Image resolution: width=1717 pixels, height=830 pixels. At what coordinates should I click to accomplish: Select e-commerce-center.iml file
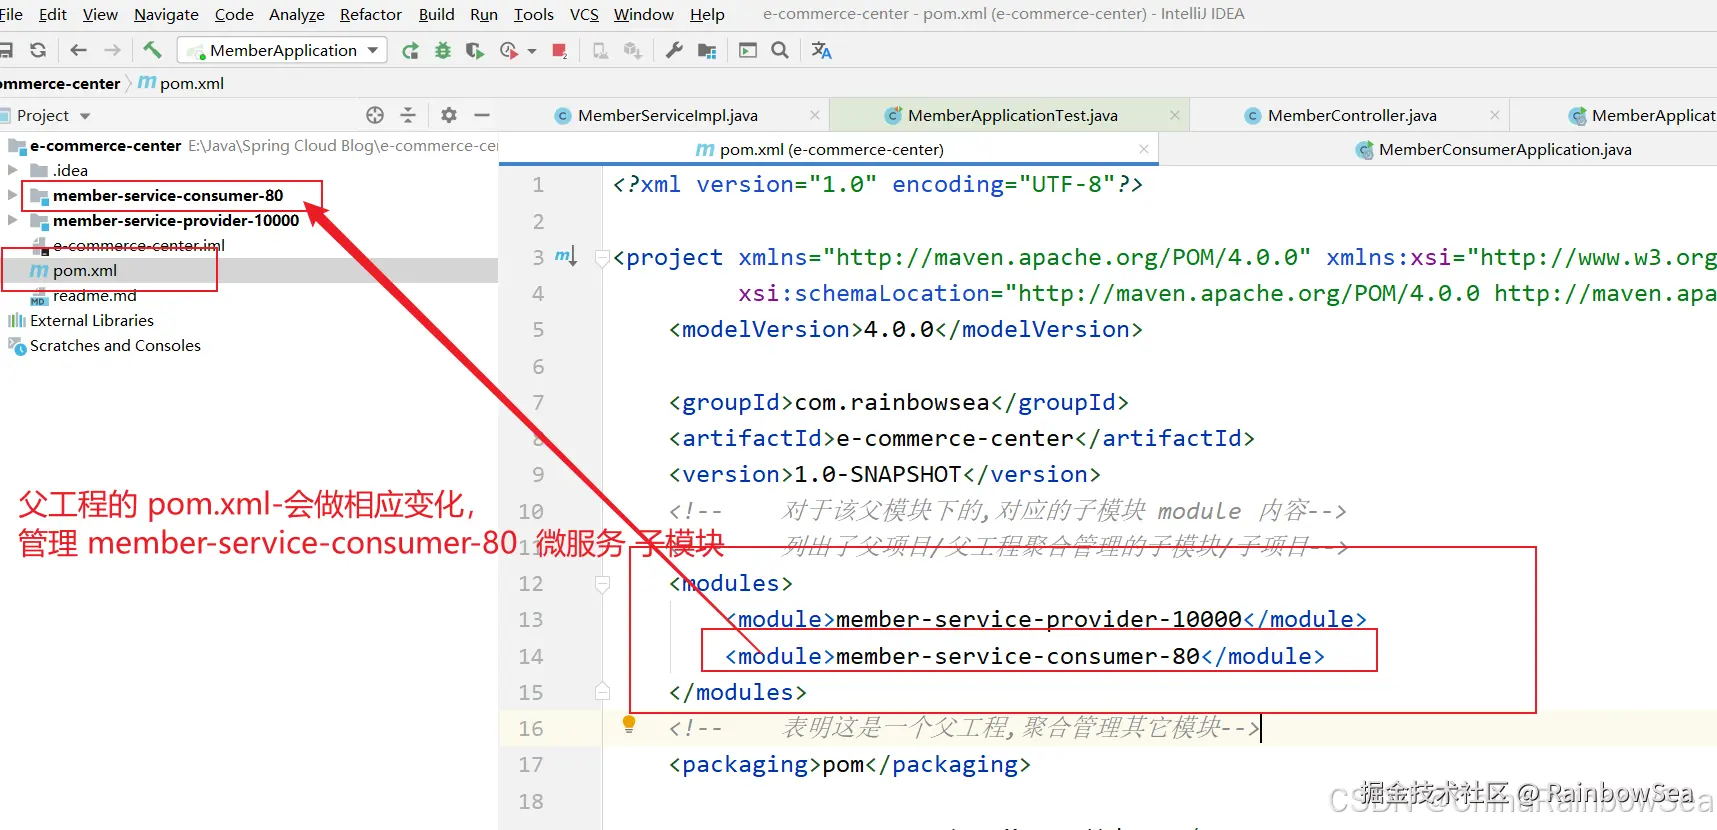[138, 245]
